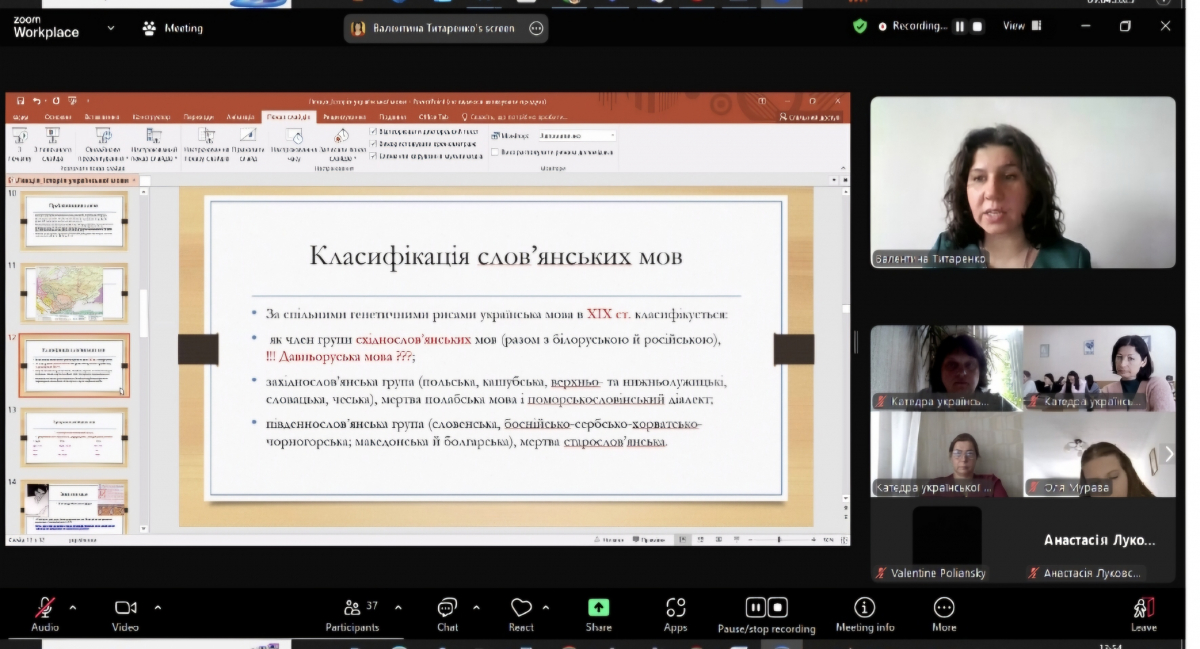Click the Leave meeting button
The image size is (1200, 649).
(x=1144, y=613)
